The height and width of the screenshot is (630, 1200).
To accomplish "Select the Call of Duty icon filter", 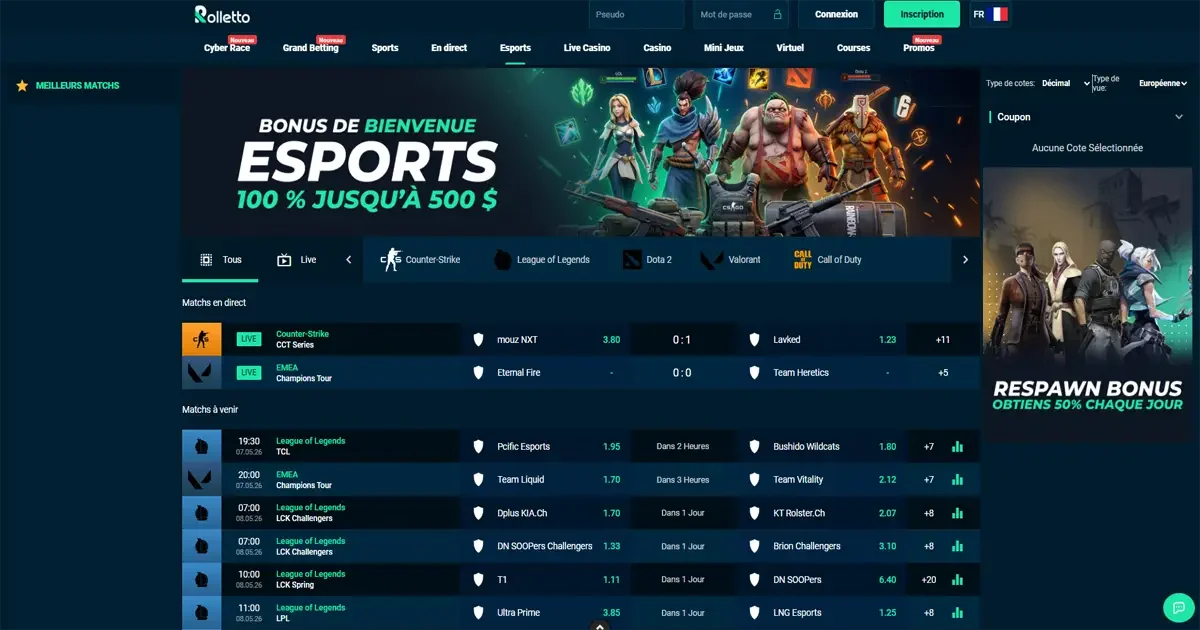I will click(x=802, y=260).
